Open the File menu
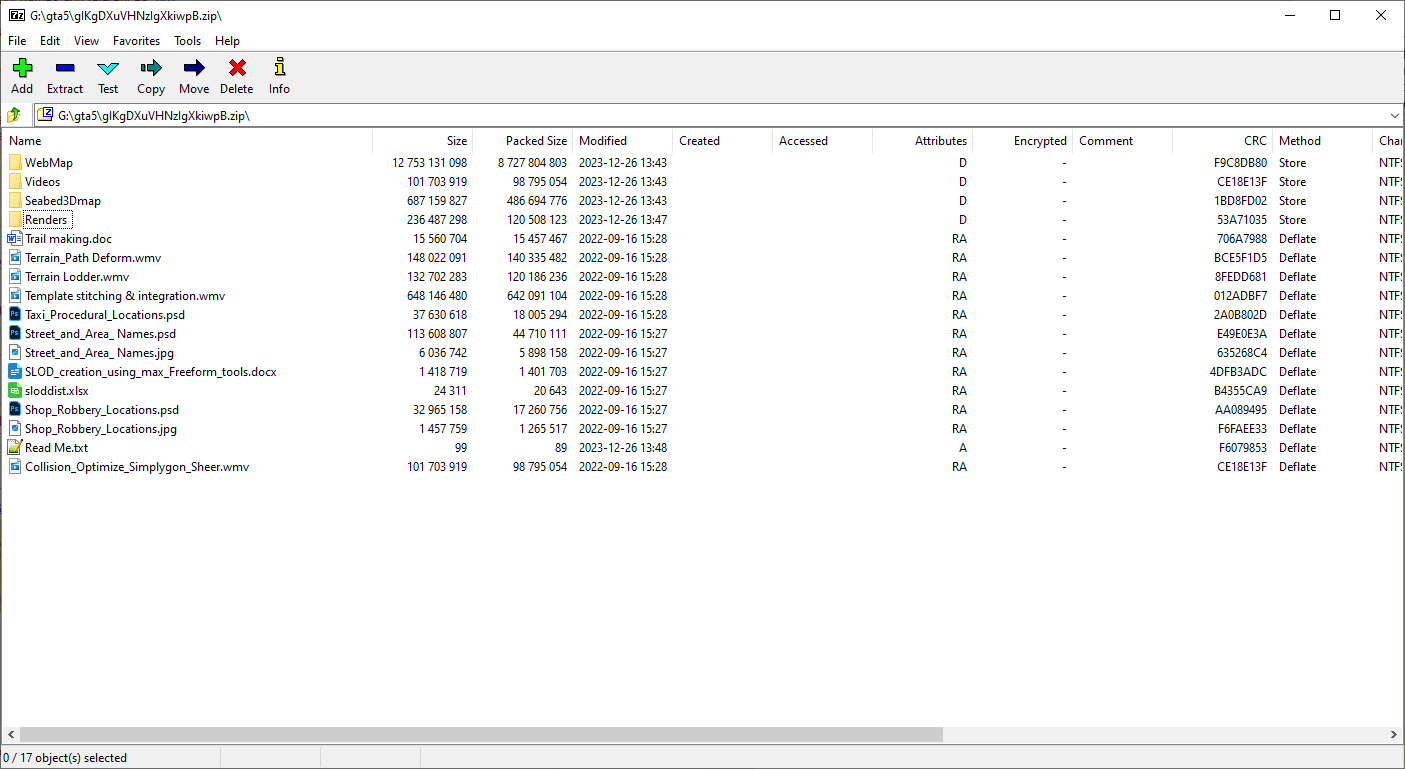 coord(17,41)
